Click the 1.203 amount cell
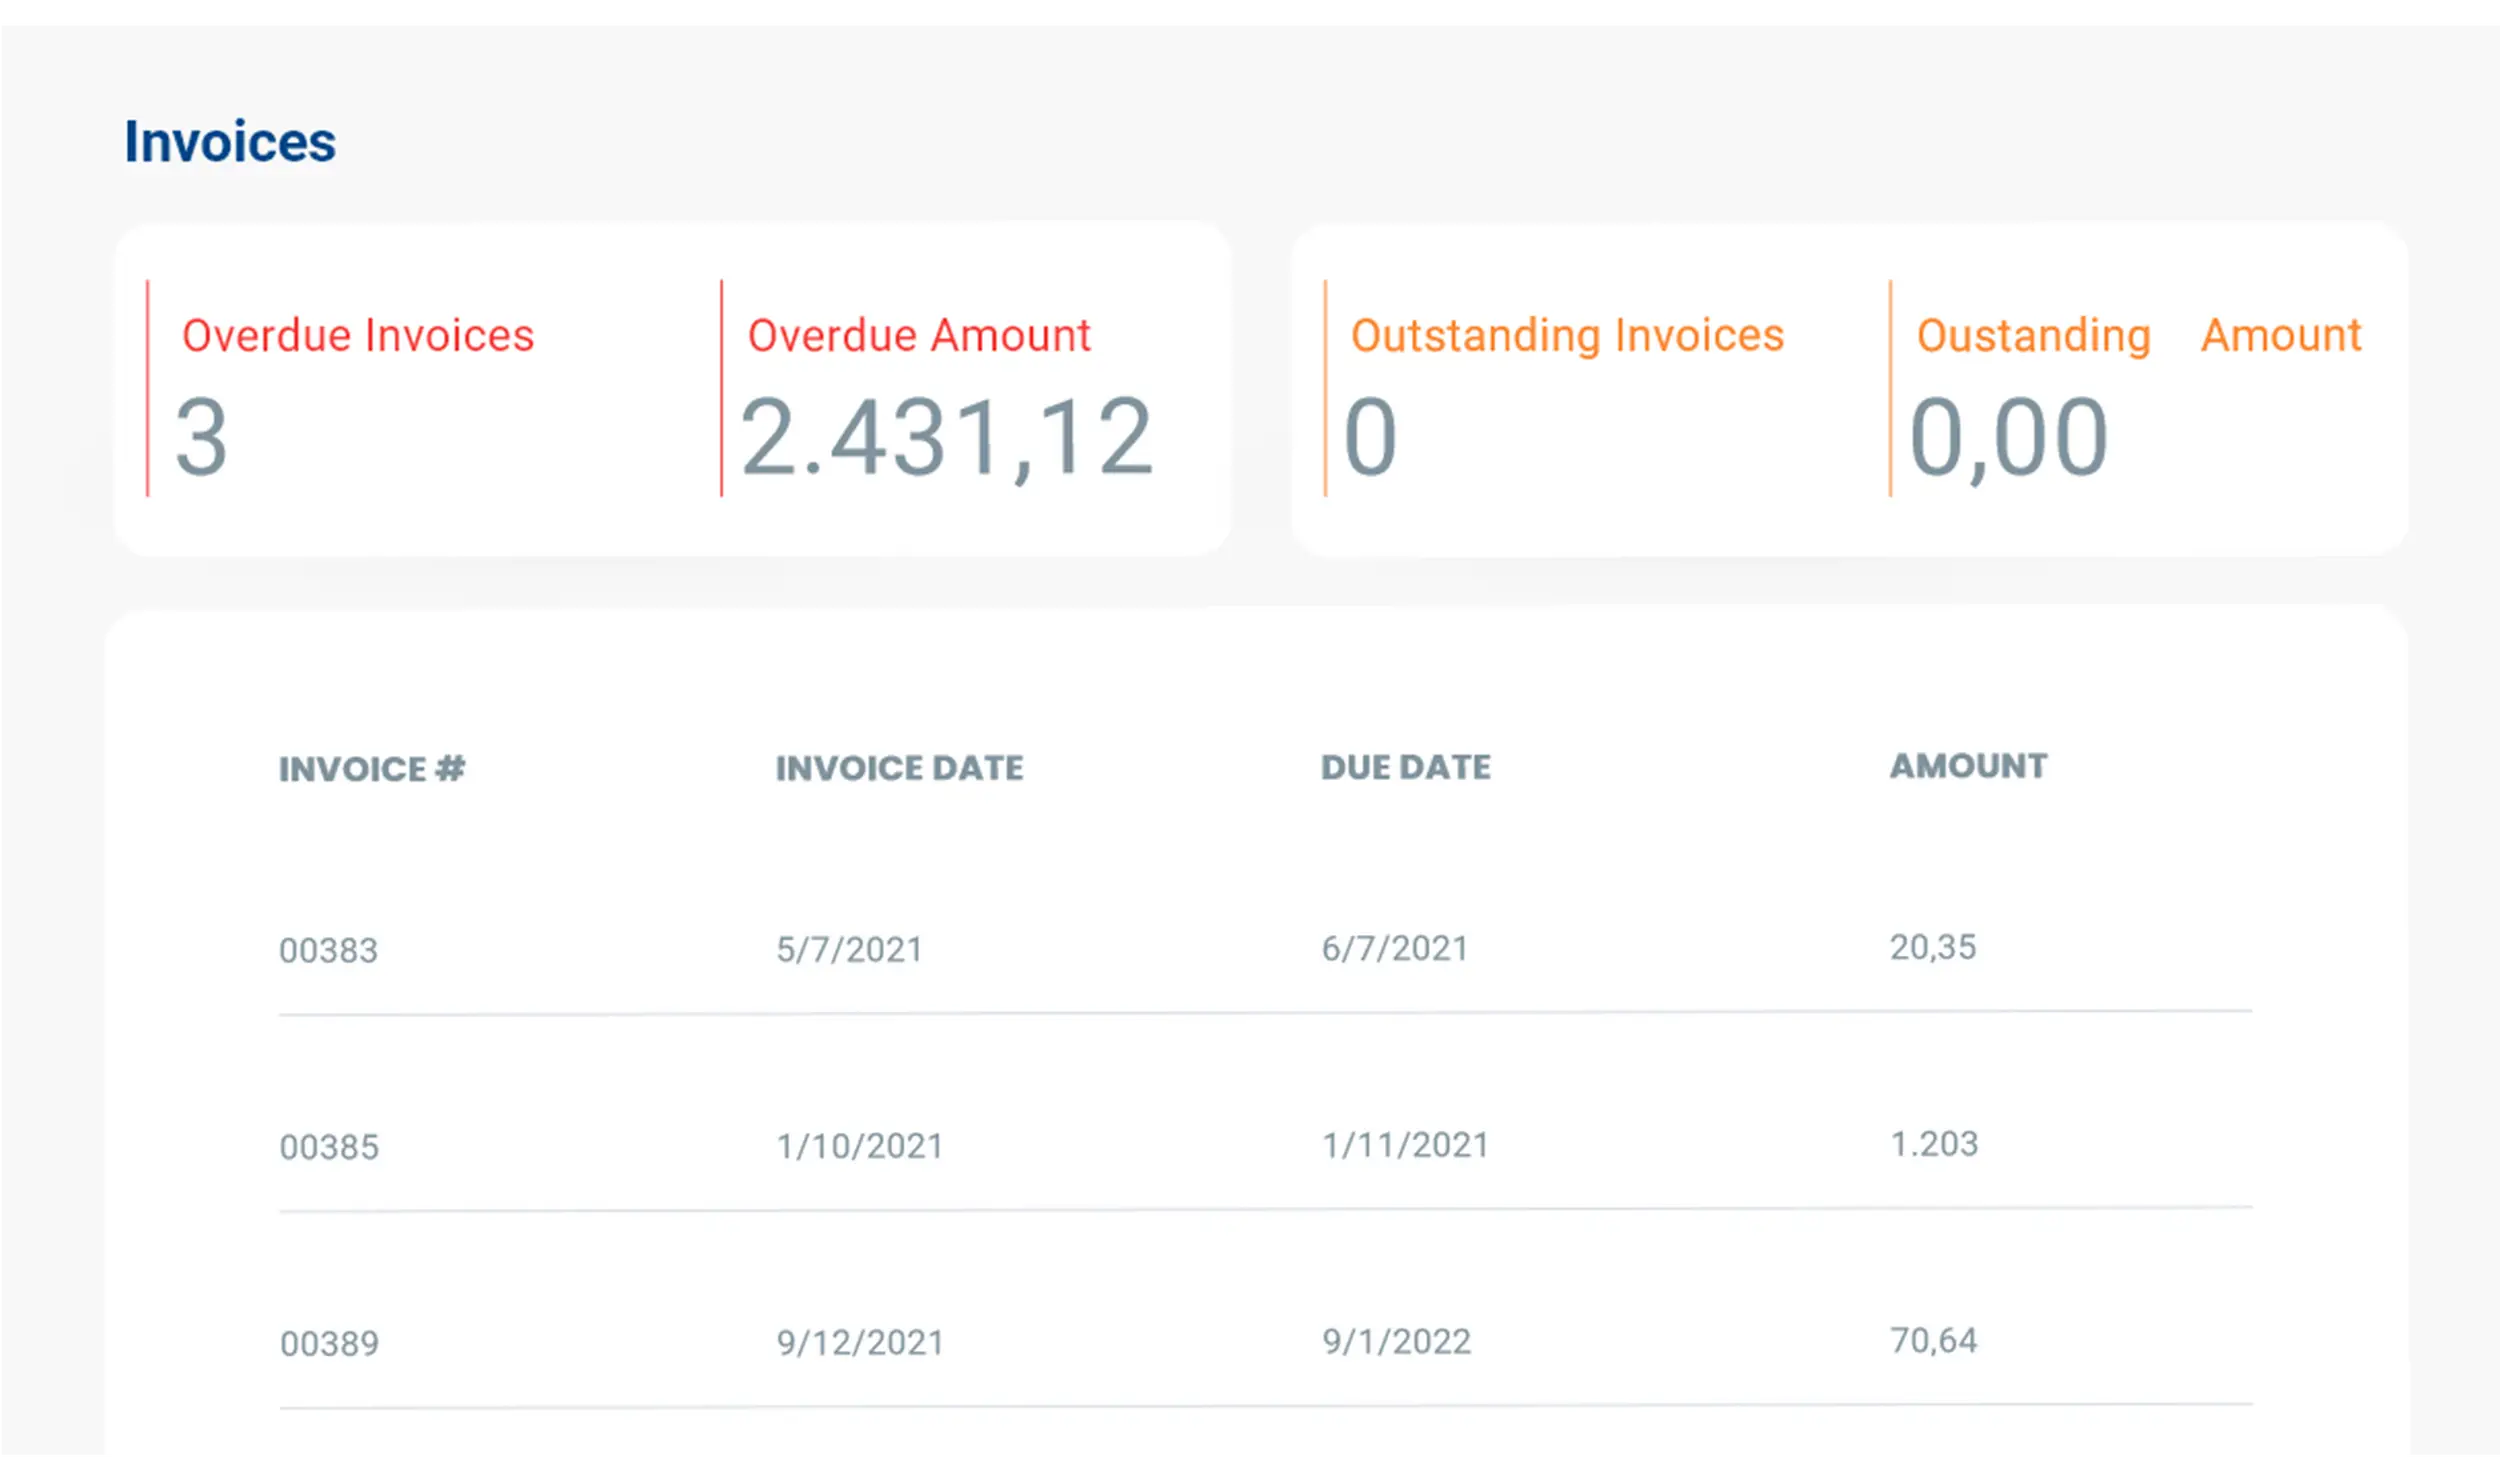The height and width of the screenshot is (1479, 2500). [1933, 1144]
